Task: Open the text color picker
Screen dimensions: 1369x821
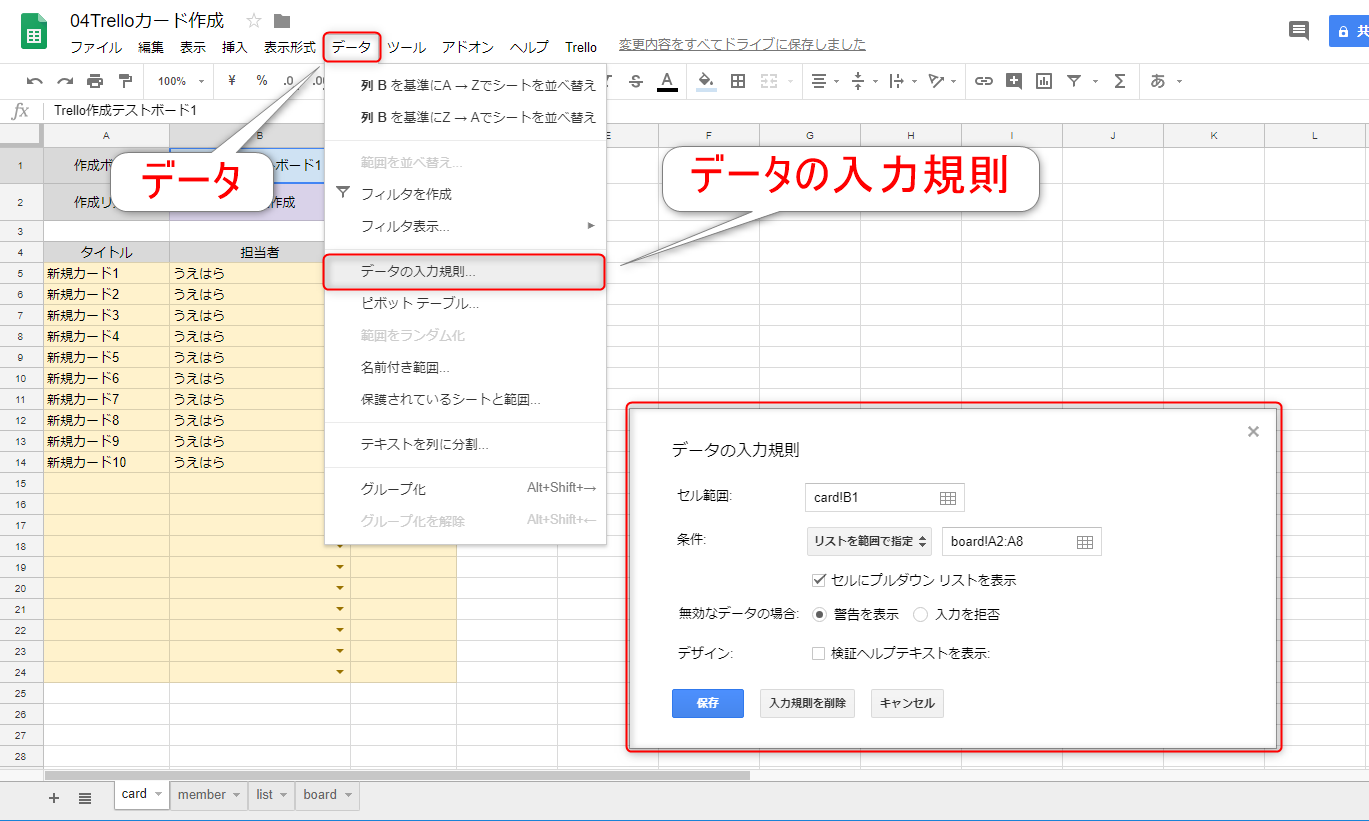Action: 667,81
